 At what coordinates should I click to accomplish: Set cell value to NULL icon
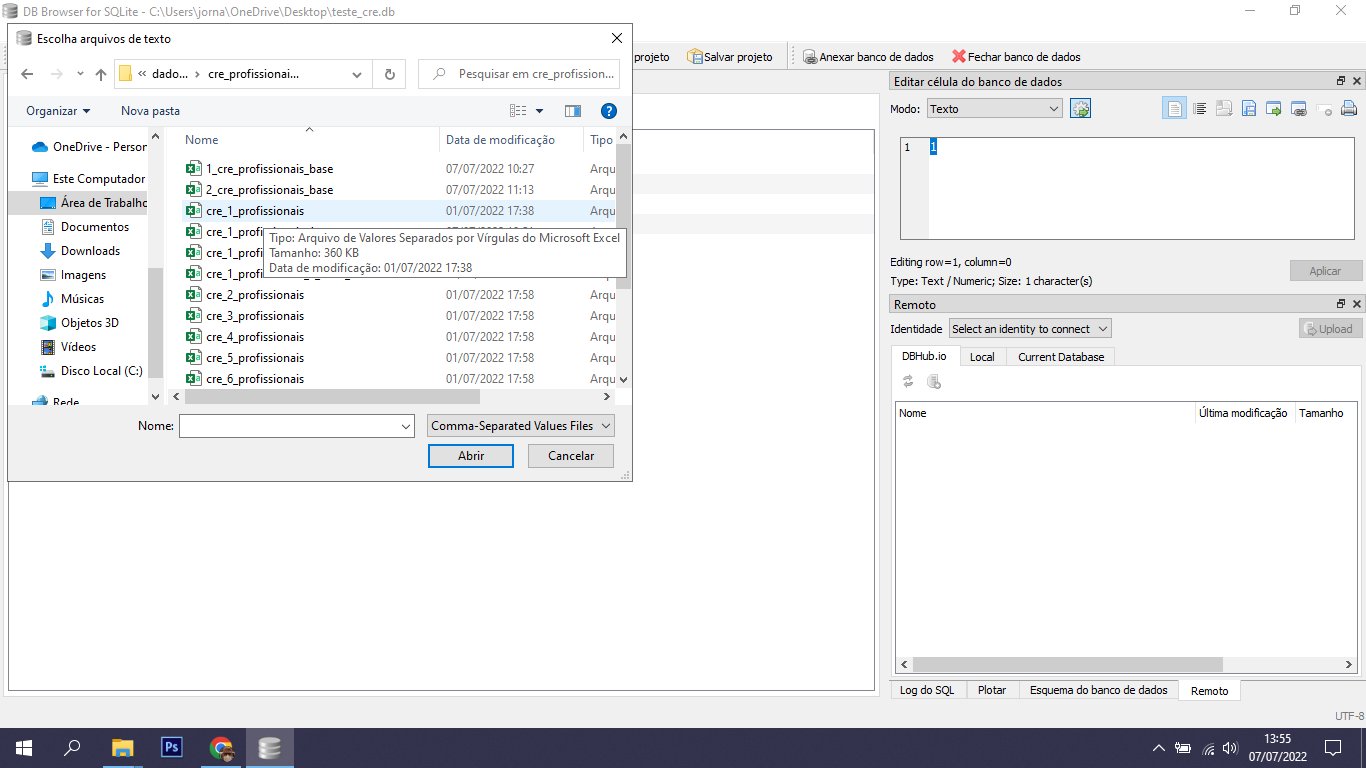coord(1324,108)
